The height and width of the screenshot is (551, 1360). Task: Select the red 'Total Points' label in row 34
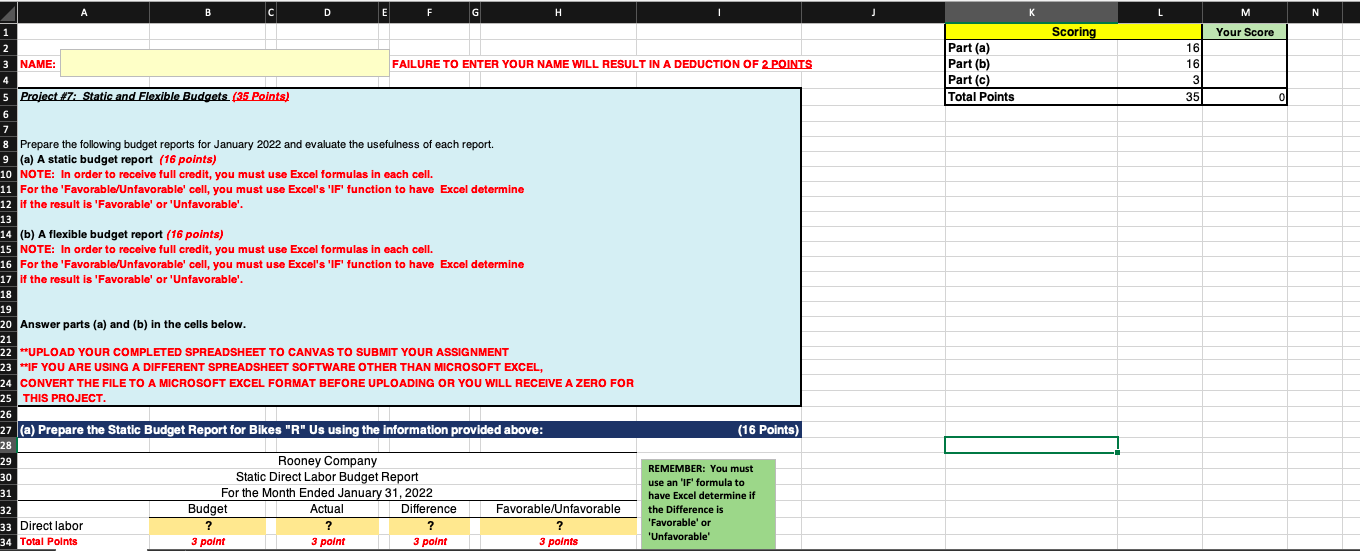48,541
